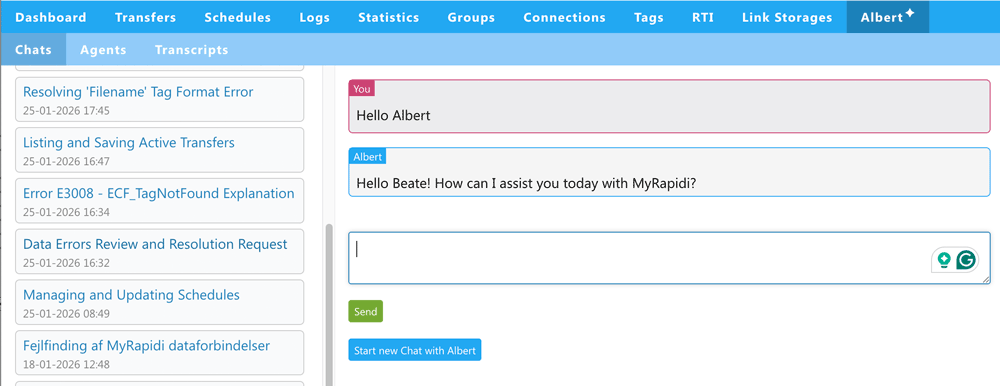Click timestamp '25-01-2026 16:47'

pos(66,161)
